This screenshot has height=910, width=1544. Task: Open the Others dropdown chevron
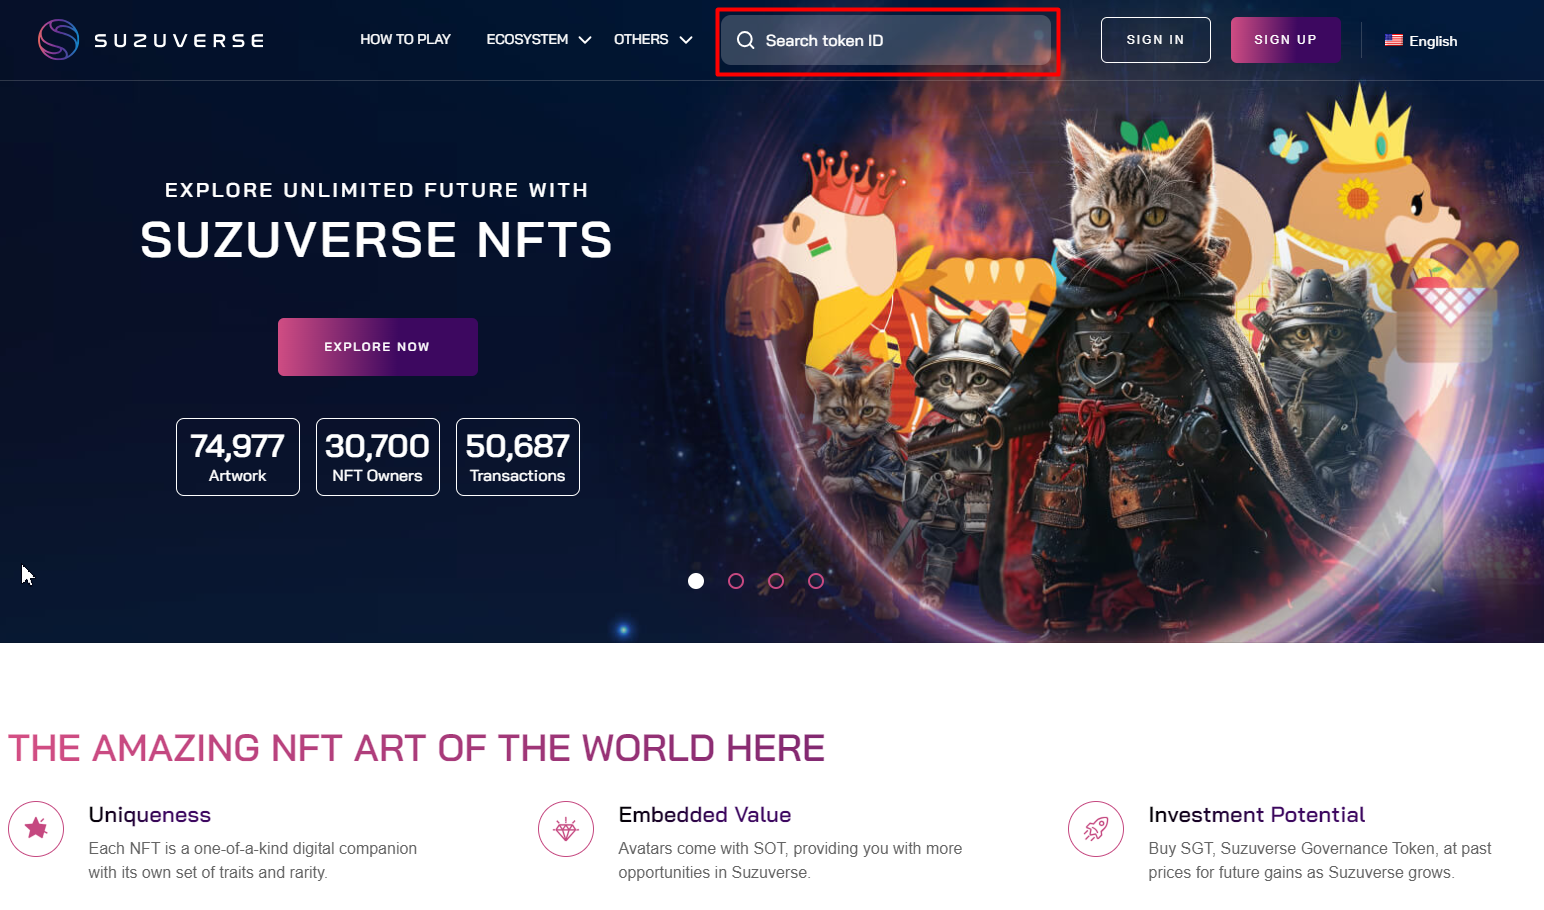(x=686, y=40)
